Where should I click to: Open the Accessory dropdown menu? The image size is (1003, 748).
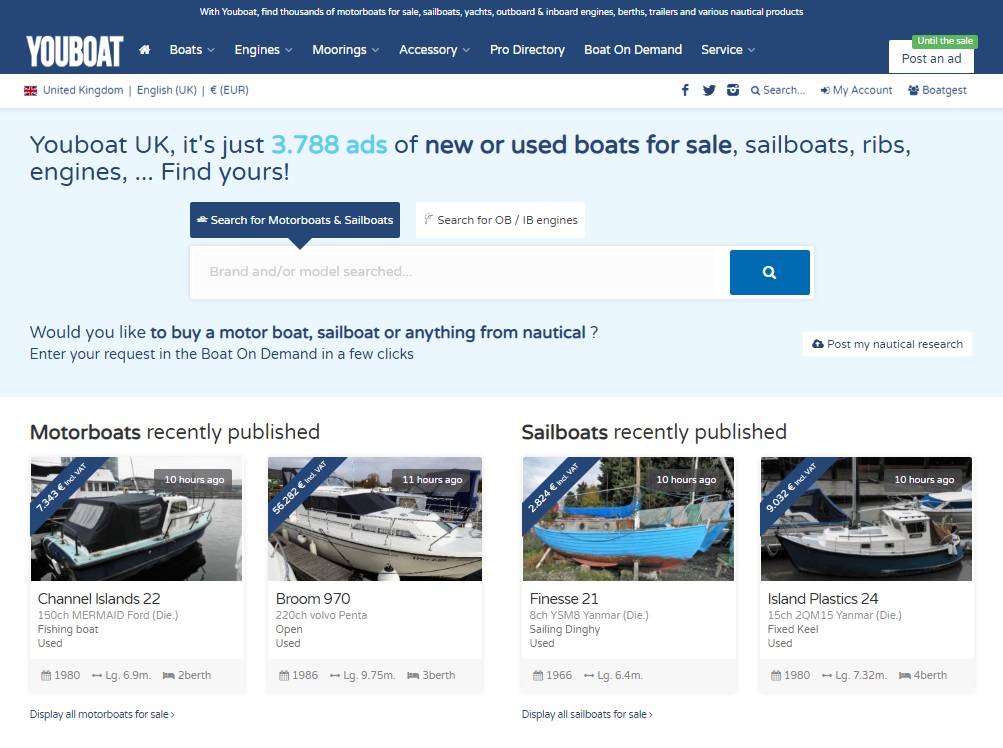point(434,50)
